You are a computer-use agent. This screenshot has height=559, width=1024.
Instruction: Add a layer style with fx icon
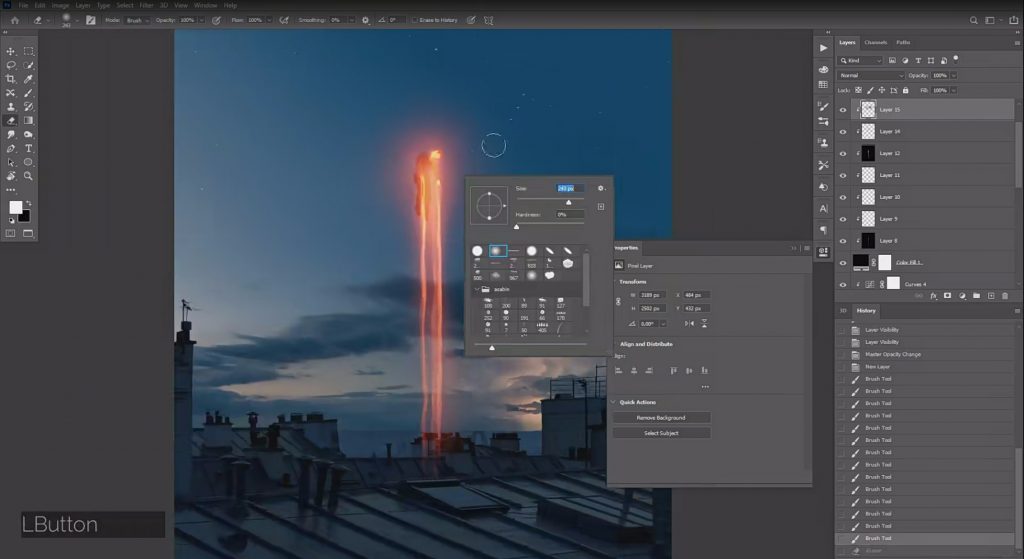tap(933, 296)
